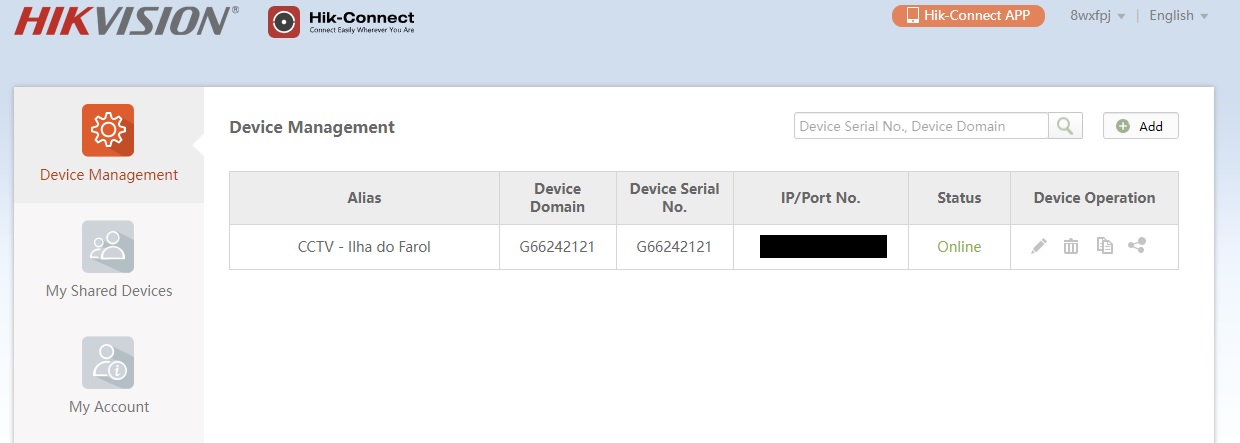Open the English language dropdown
Screen dimensions: 1240x443
click(1178, 16)
